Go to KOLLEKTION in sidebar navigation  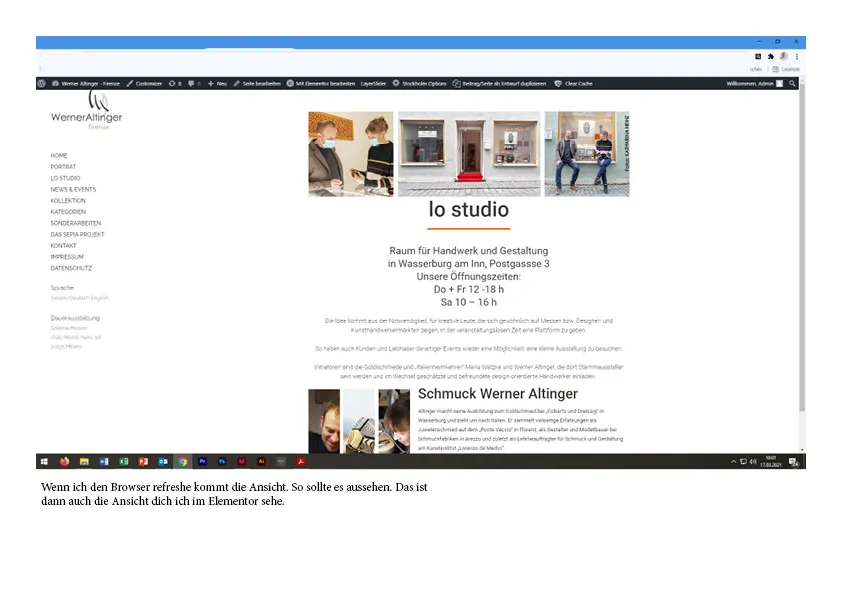click(x=68, y=201)
